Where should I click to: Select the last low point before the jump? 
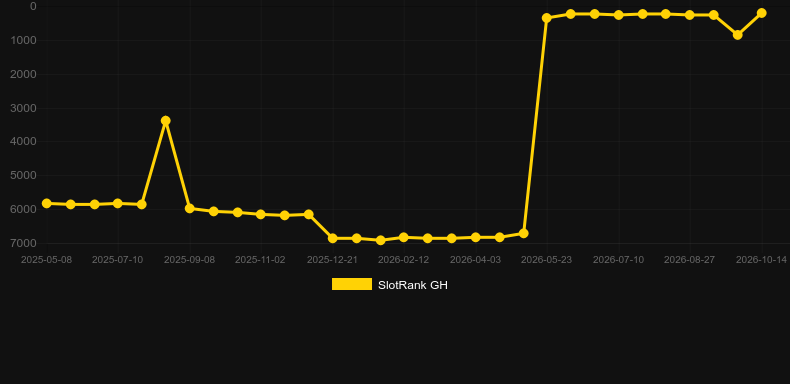pos(523,233)
